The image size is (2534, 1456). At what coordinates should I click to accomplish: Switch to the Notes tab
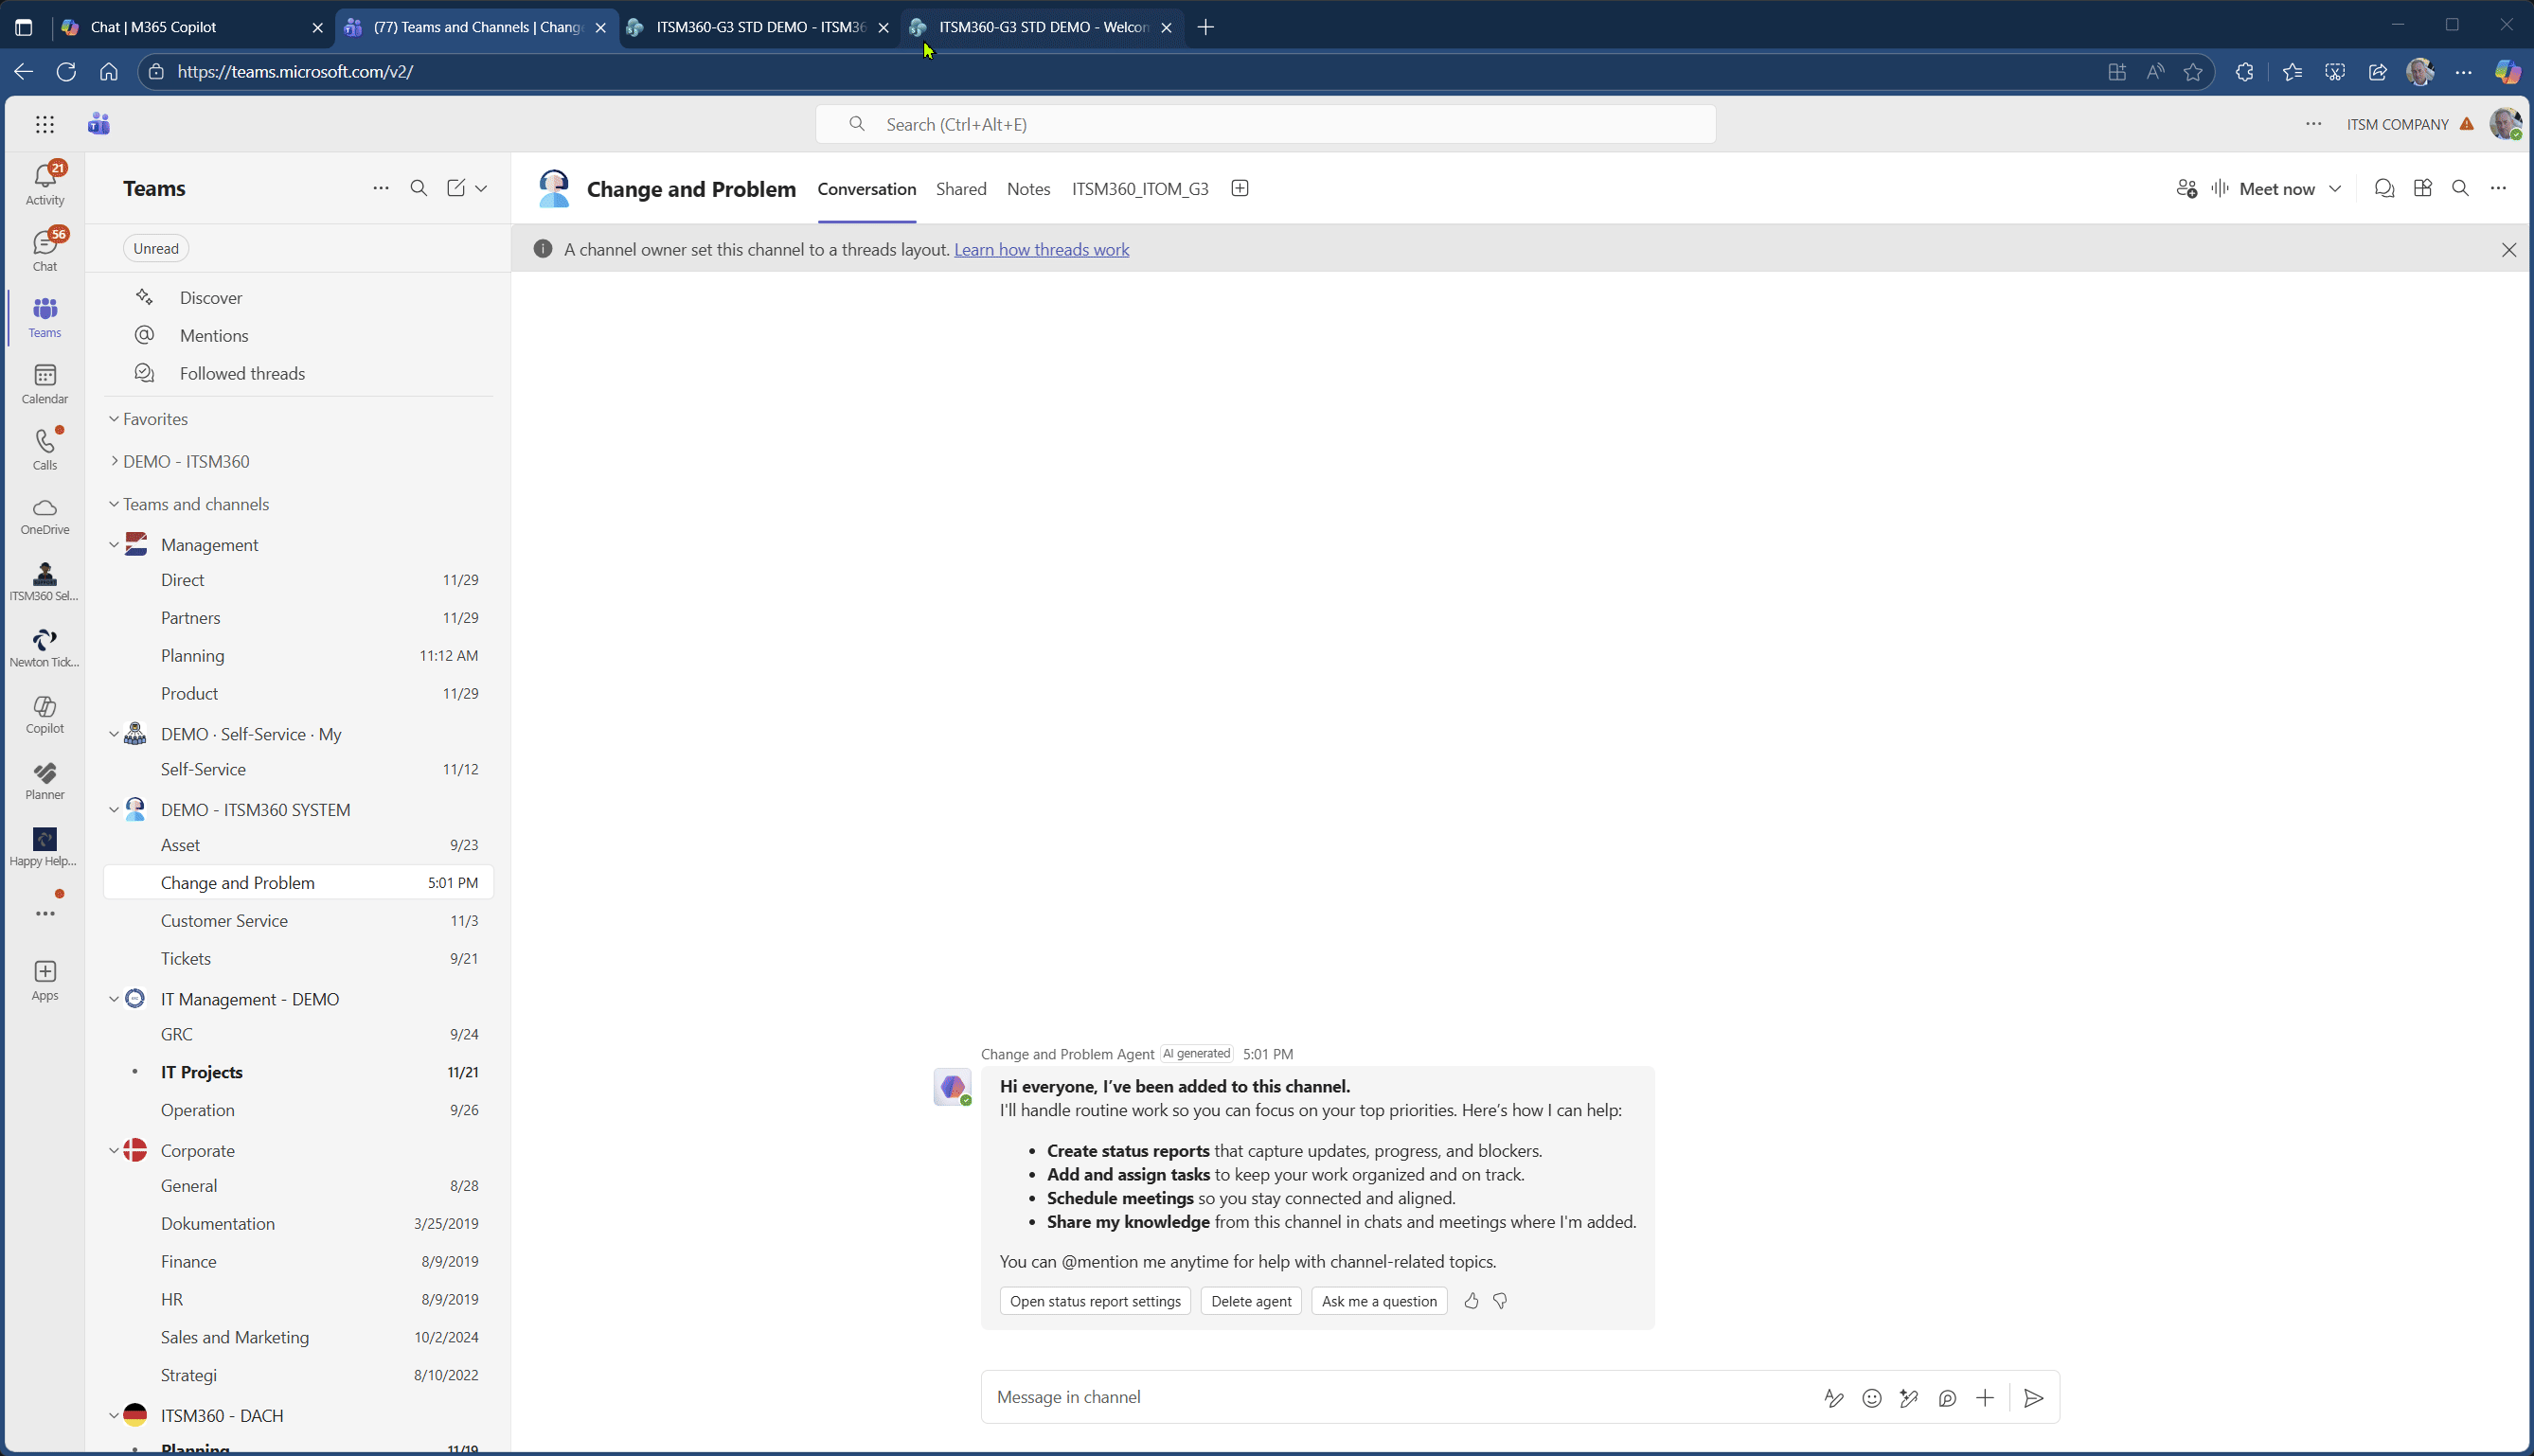point(1028,188)
